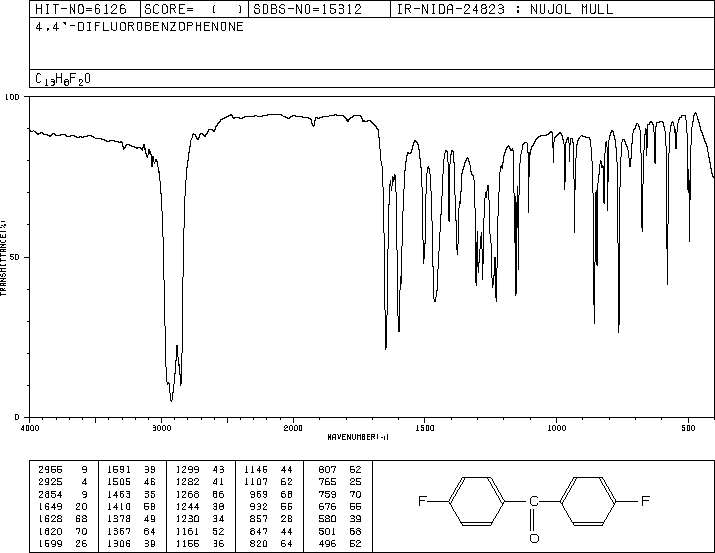Select the 1244 peak table entry
The image size is (715, 553).
[x=200, y=506]
